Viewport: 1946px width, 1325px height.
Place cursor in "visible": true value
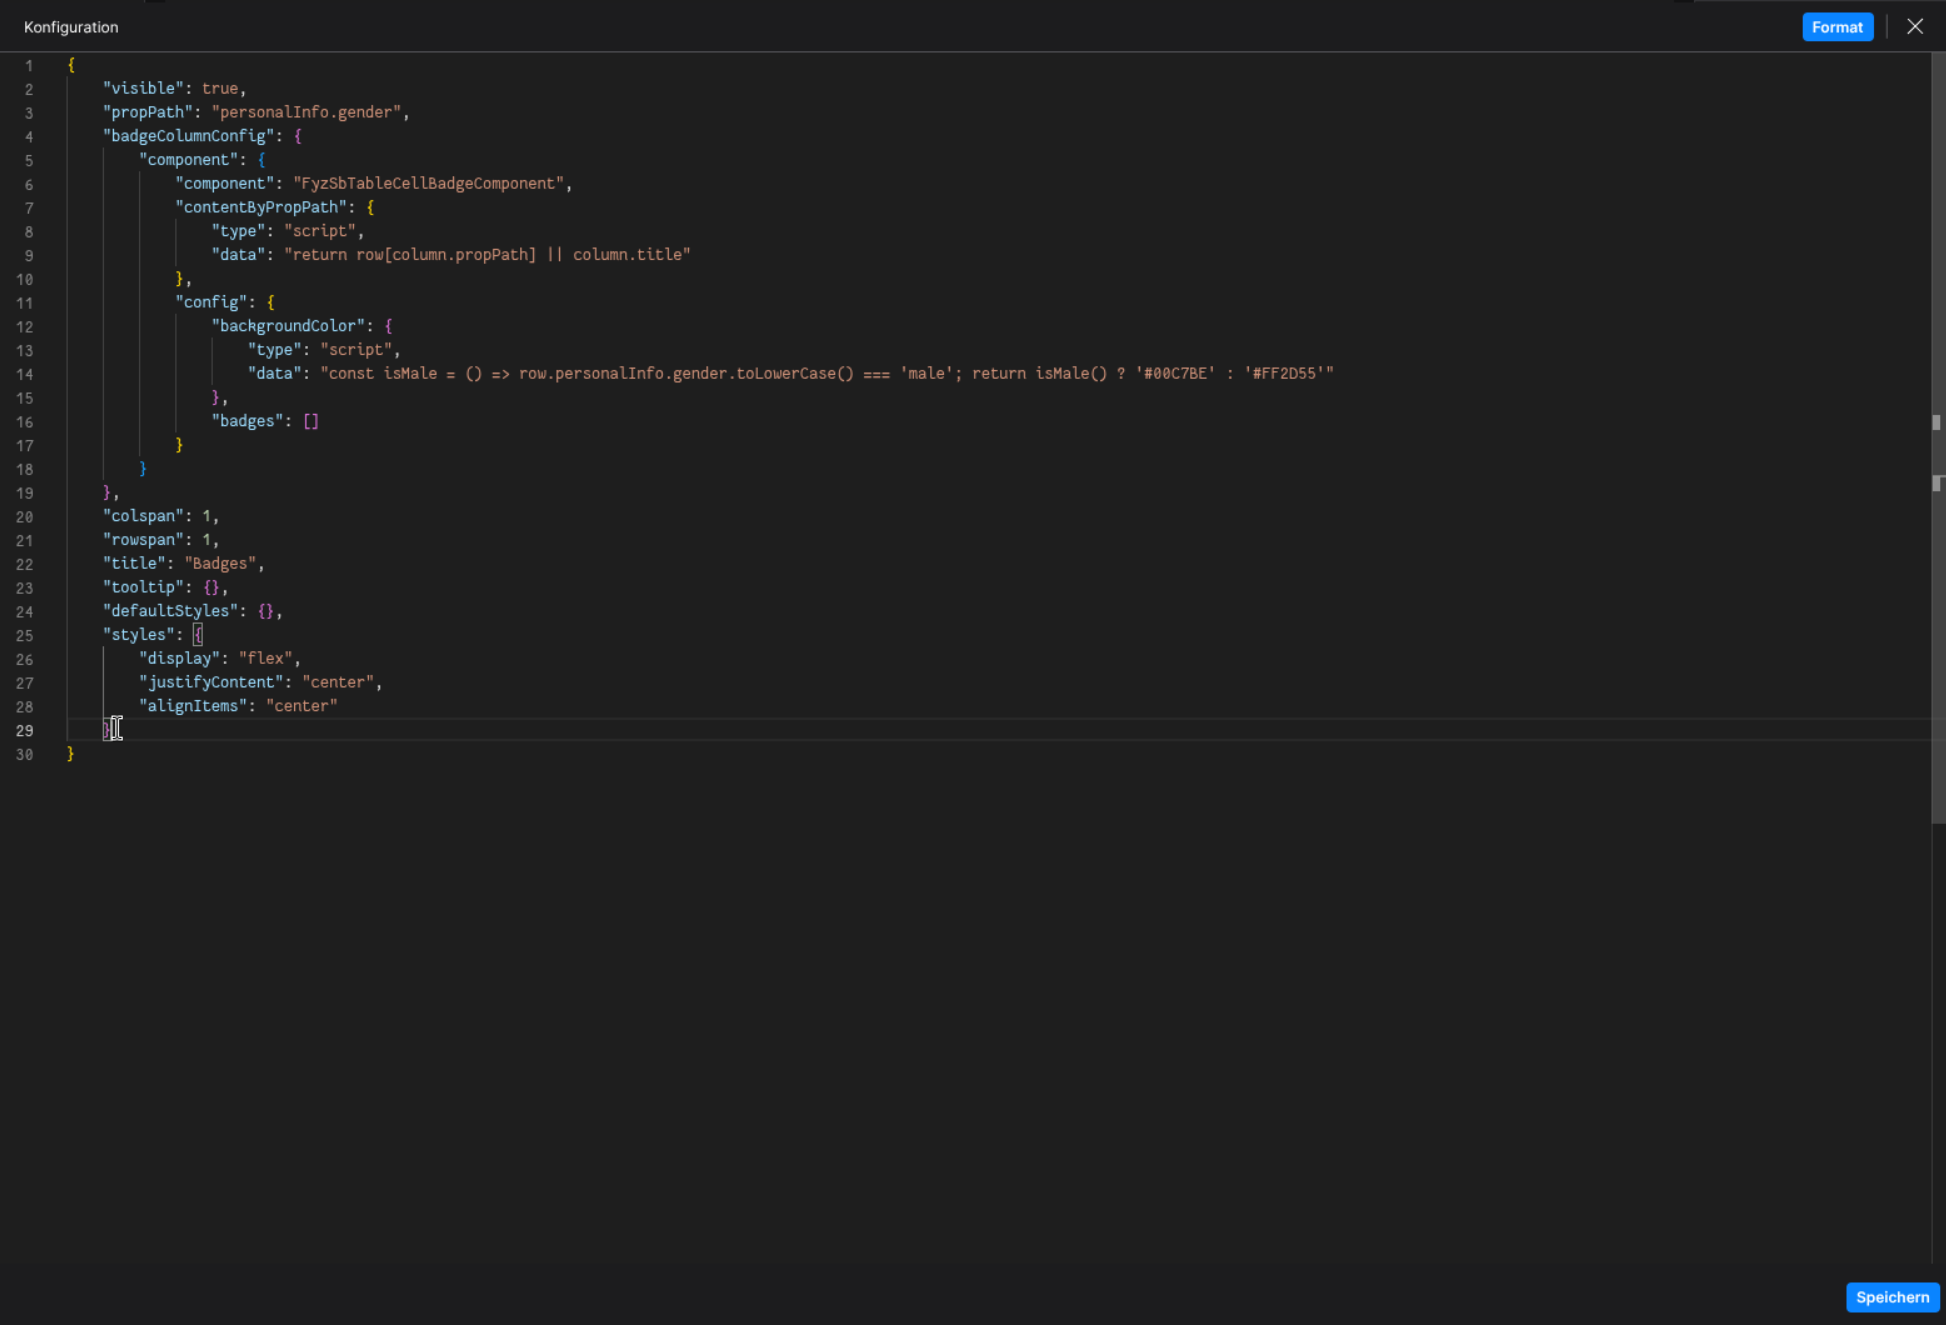(220, 89)
